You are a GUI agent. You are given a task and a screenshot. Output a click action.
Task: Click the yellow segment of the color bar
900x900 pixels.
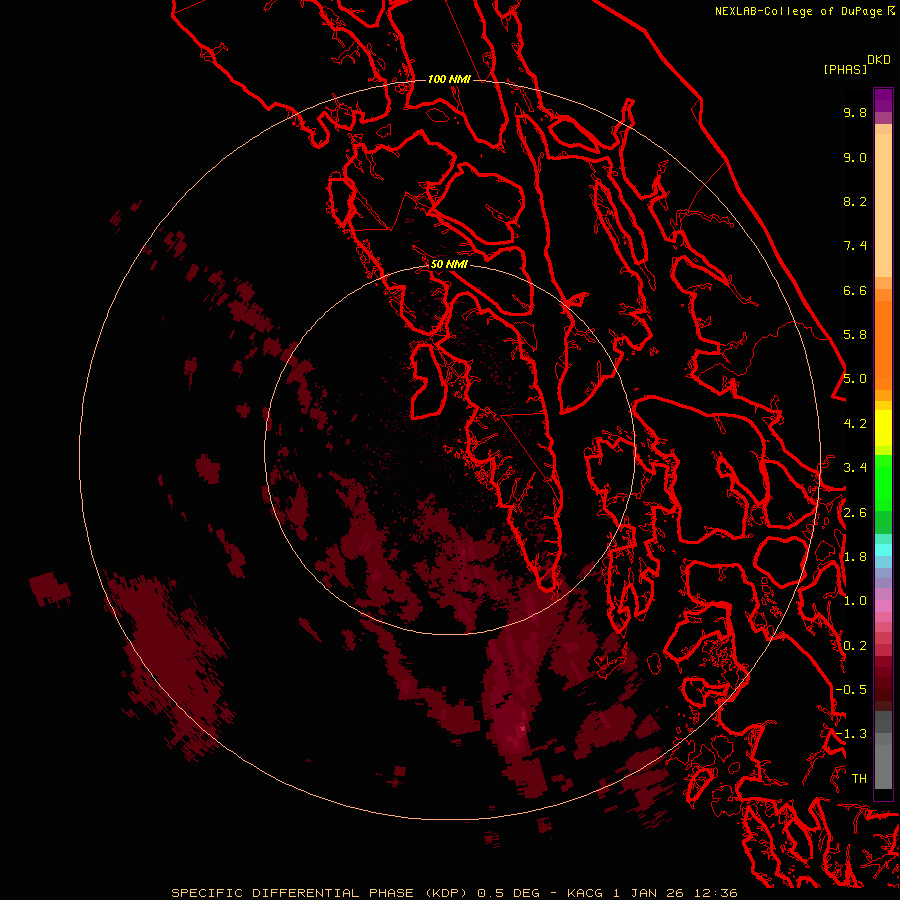click(x=883, y=427)
